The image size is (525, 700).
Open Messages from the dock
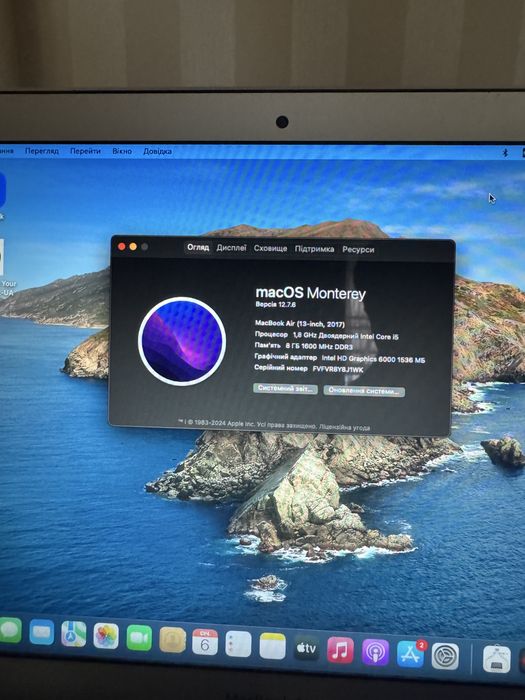tap(10, 630)
